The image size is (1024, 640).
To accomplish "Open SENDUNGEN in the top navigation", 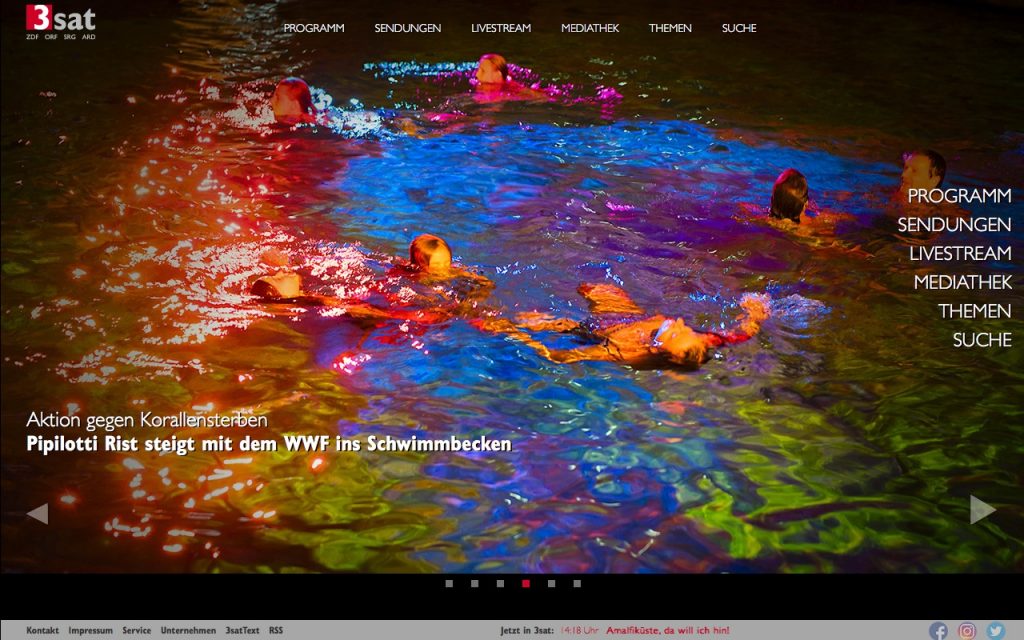I will point(407,28).
